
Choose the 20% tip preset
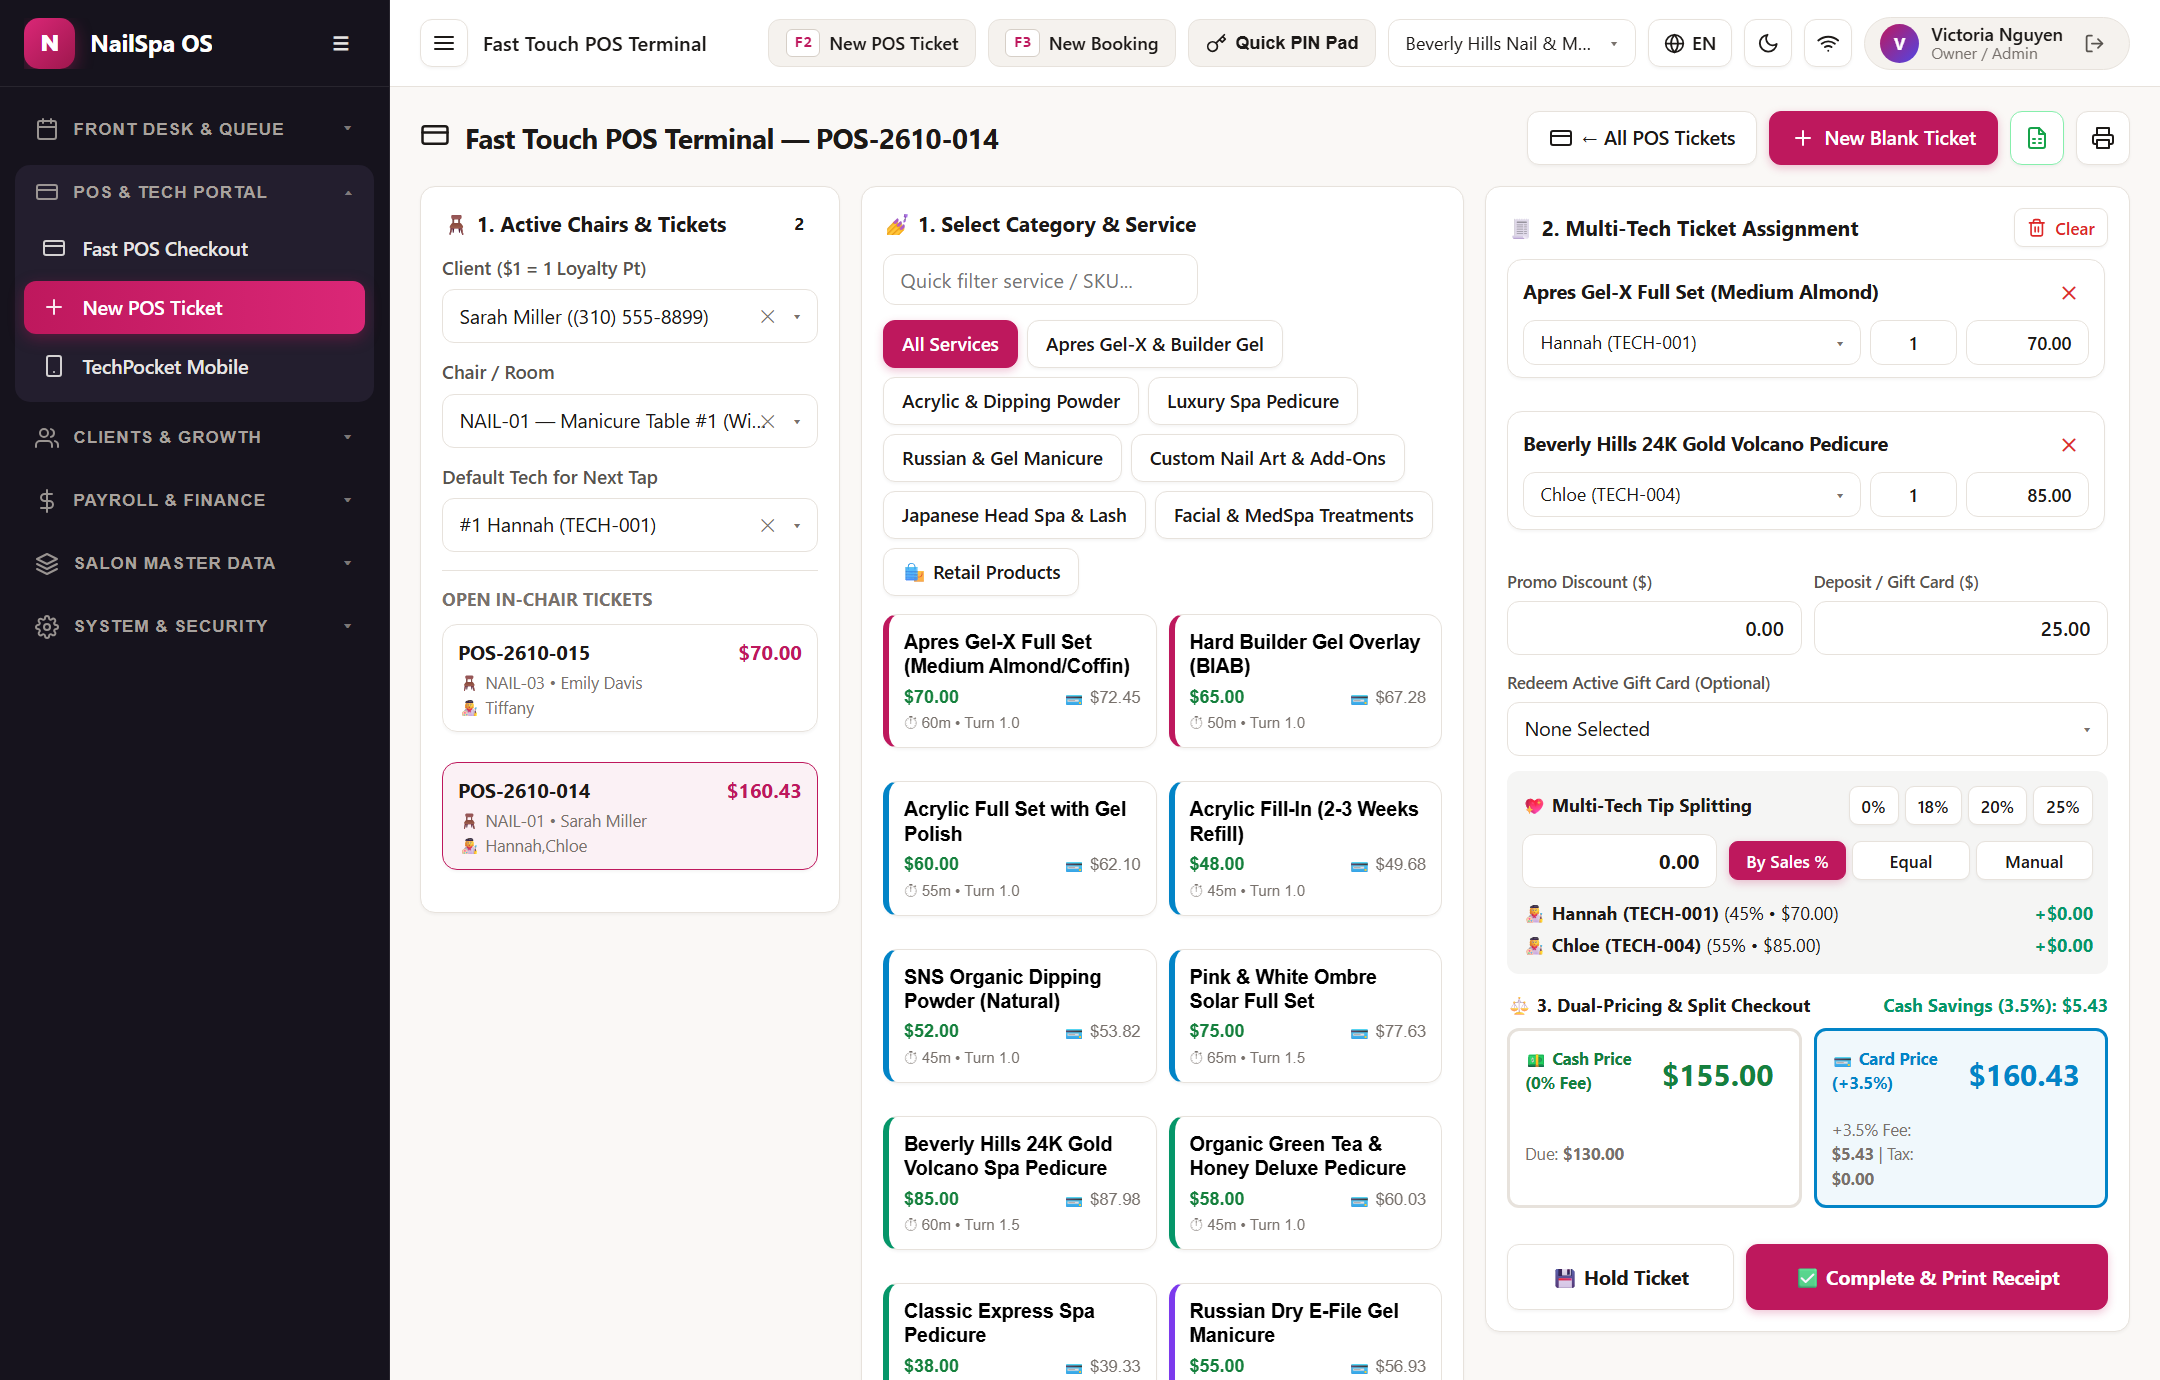[x=1997, y=807]
